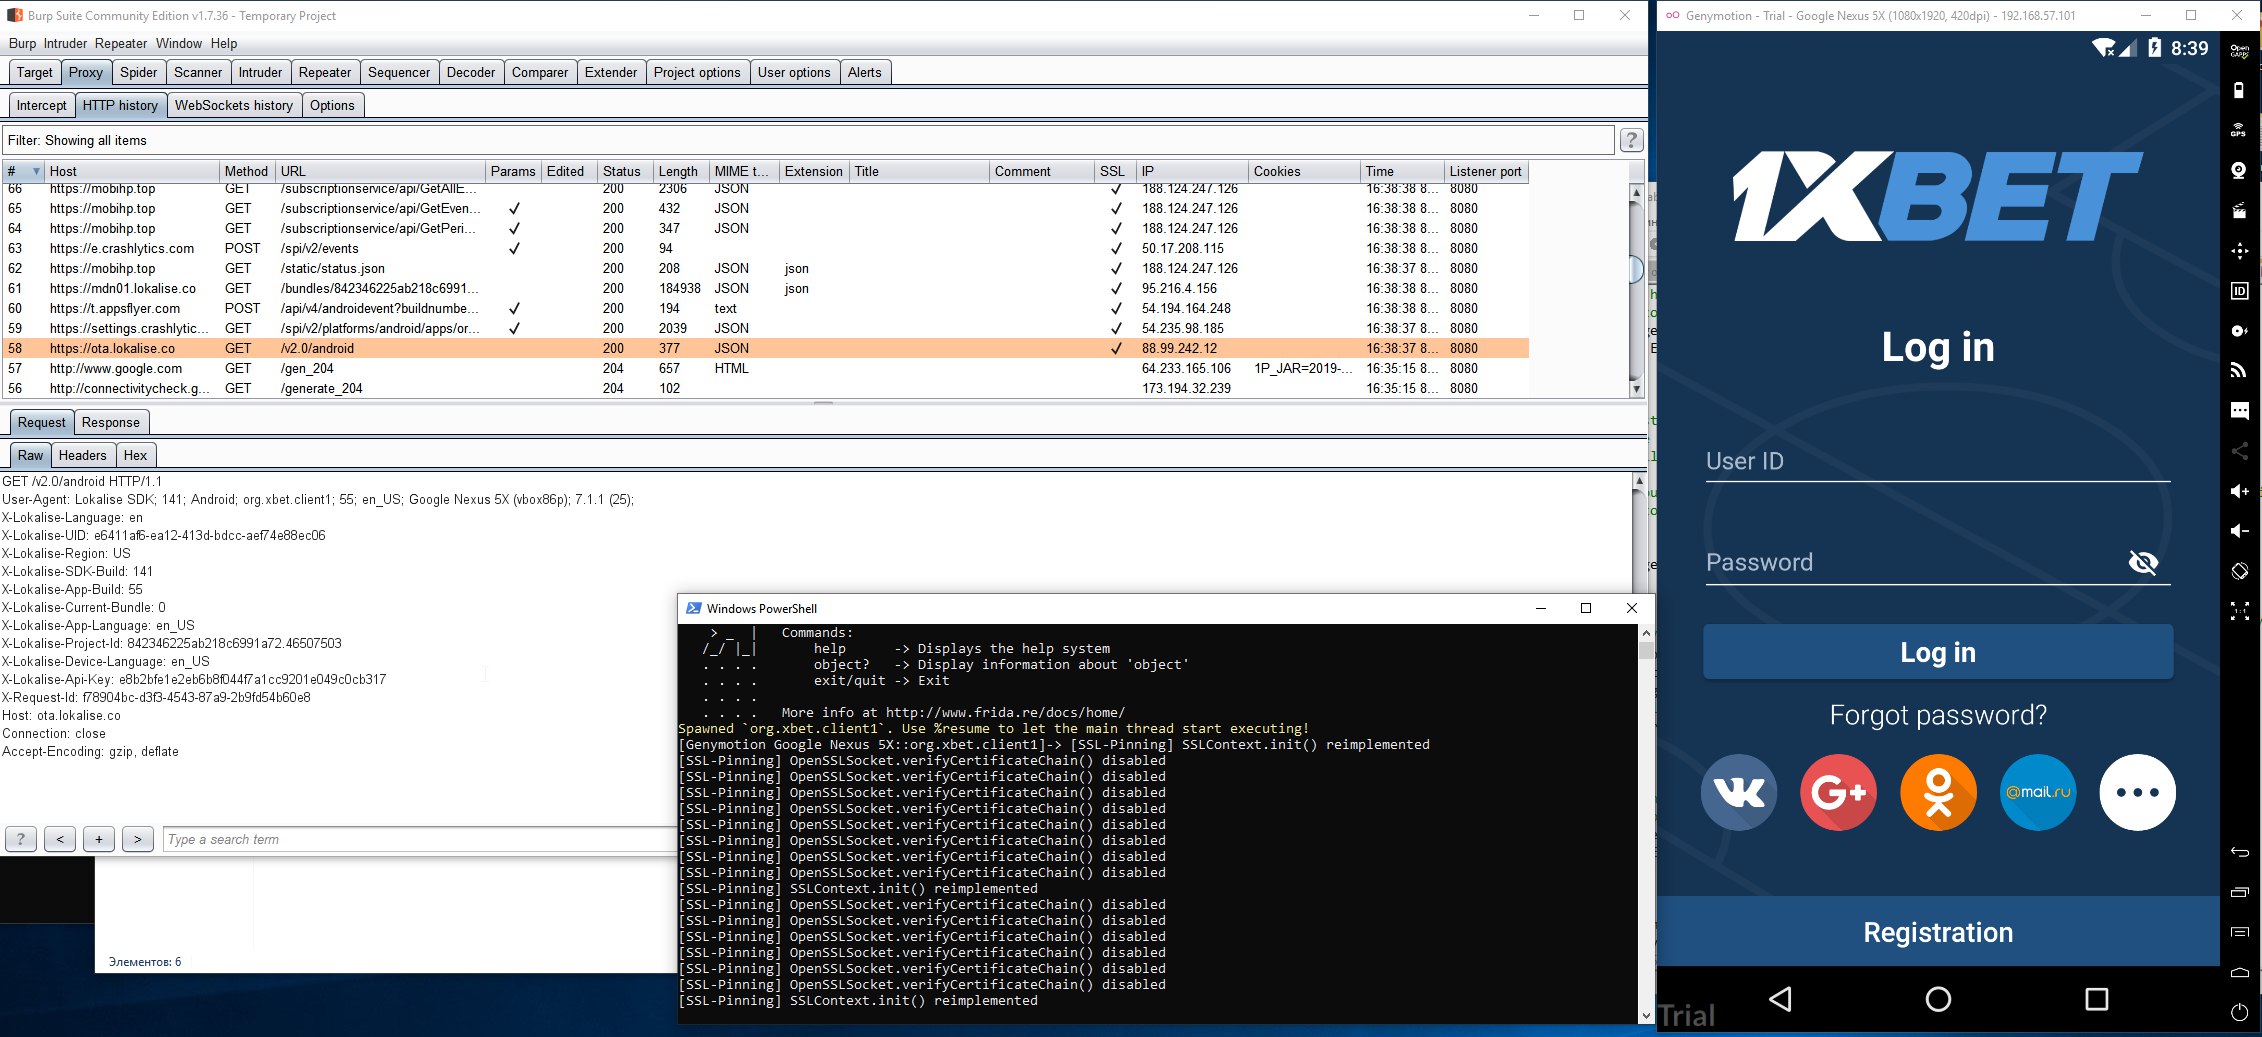Screen dimensions: 2262x1037
Task: Tap Android home navigation circle
Action: (x=1938, y=999)
